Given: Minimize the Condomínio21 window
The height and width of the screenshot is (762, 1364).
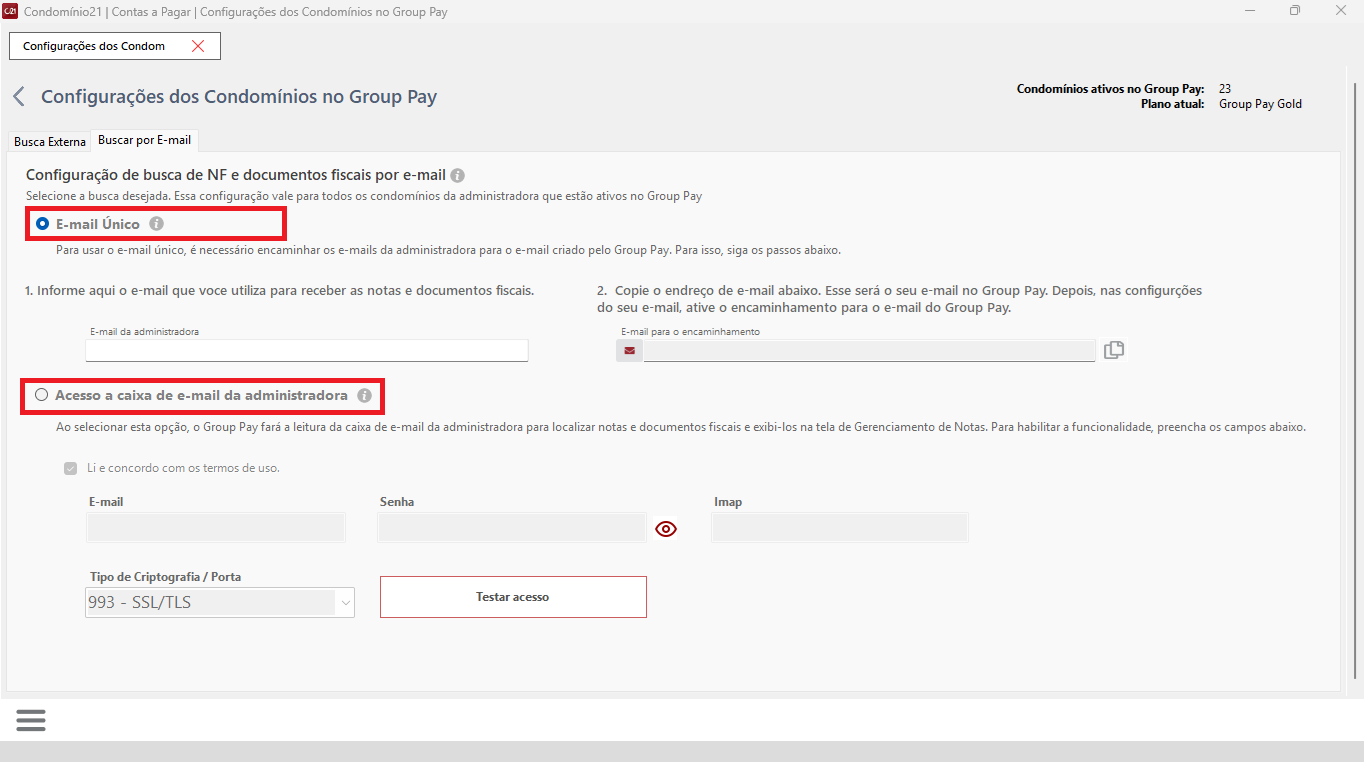Looking at the screenshot, I should [1250, 11].
